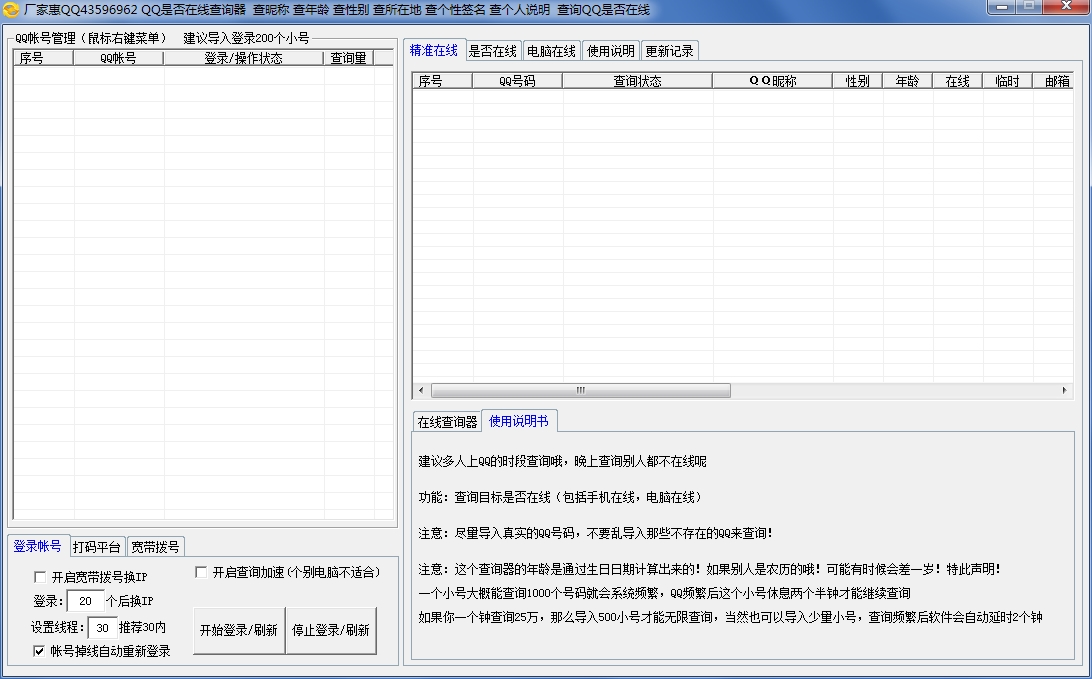
Task: Open the 宽带拨号 tab
Action: pos(155,547)
